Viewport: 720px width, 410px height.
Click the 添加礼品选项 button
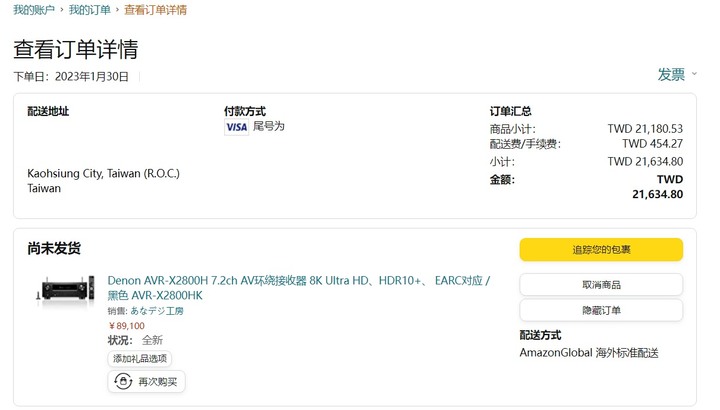coord(140,359)
